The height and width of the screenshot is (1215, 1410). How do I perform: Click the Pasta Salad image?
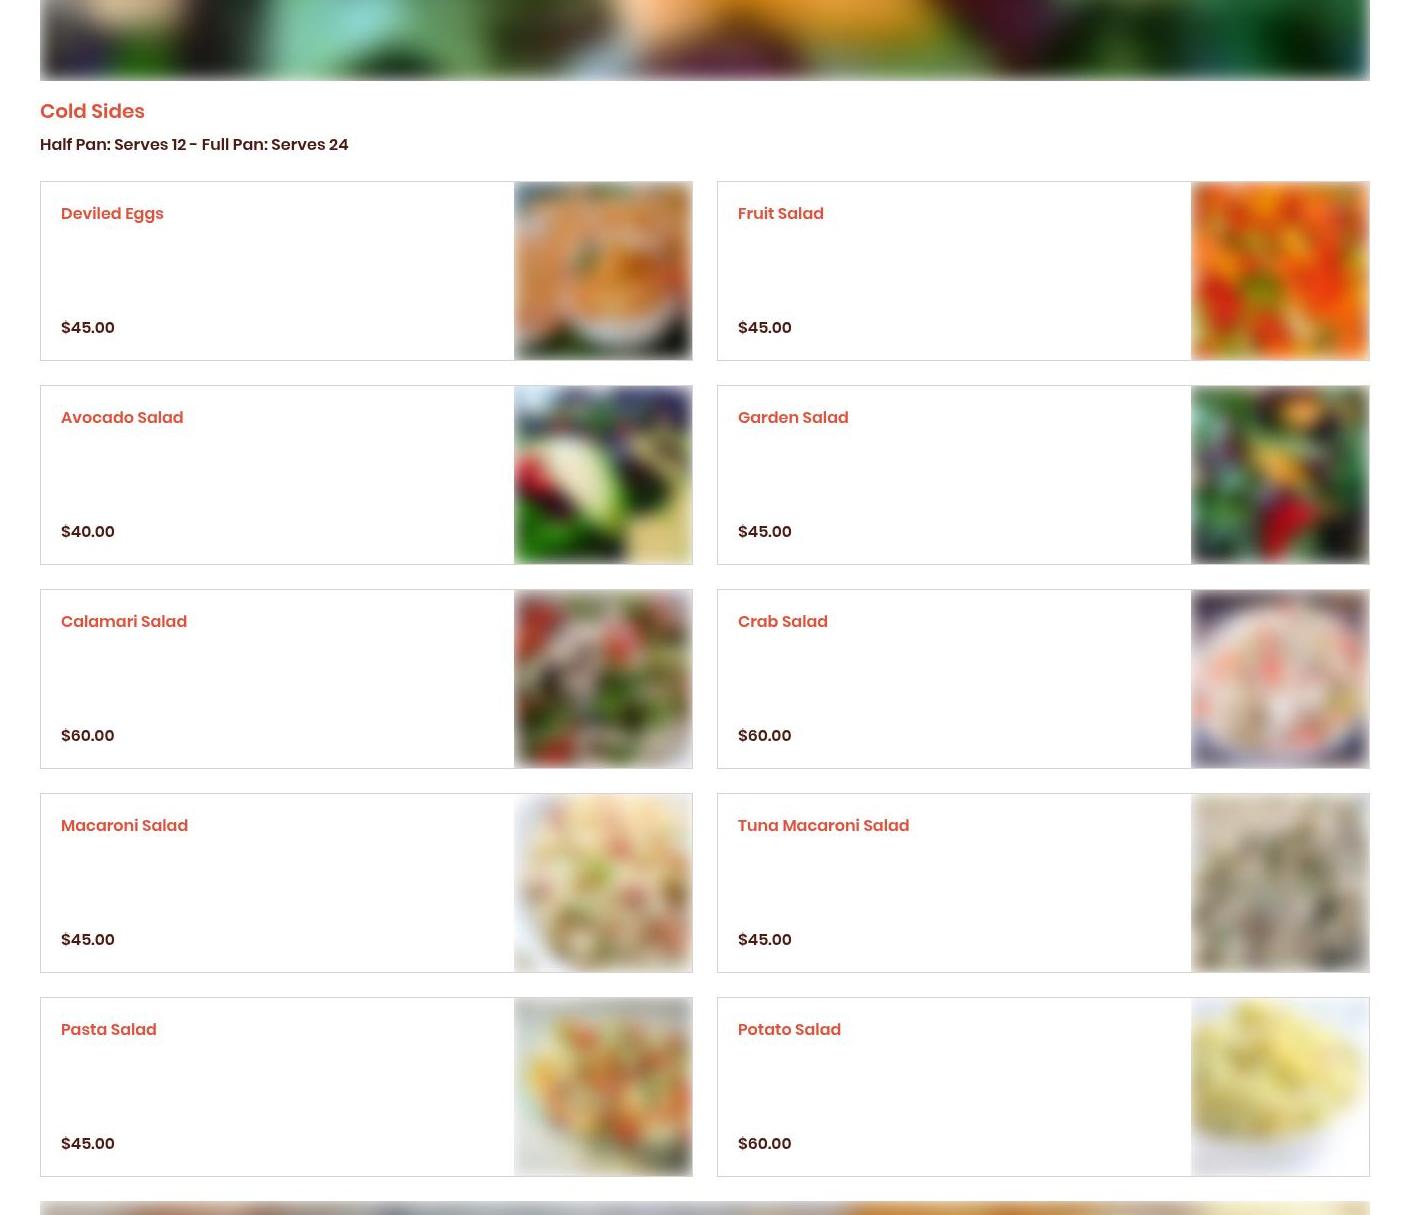pos(603,1087)
